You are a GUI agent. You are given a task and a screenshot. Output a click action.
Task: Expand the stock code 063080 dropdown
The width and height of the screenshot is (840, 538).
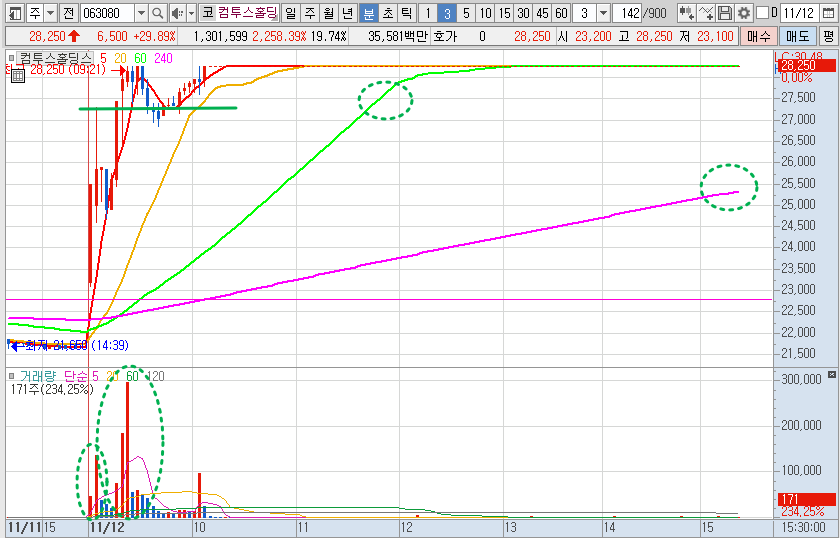point(141,13)
